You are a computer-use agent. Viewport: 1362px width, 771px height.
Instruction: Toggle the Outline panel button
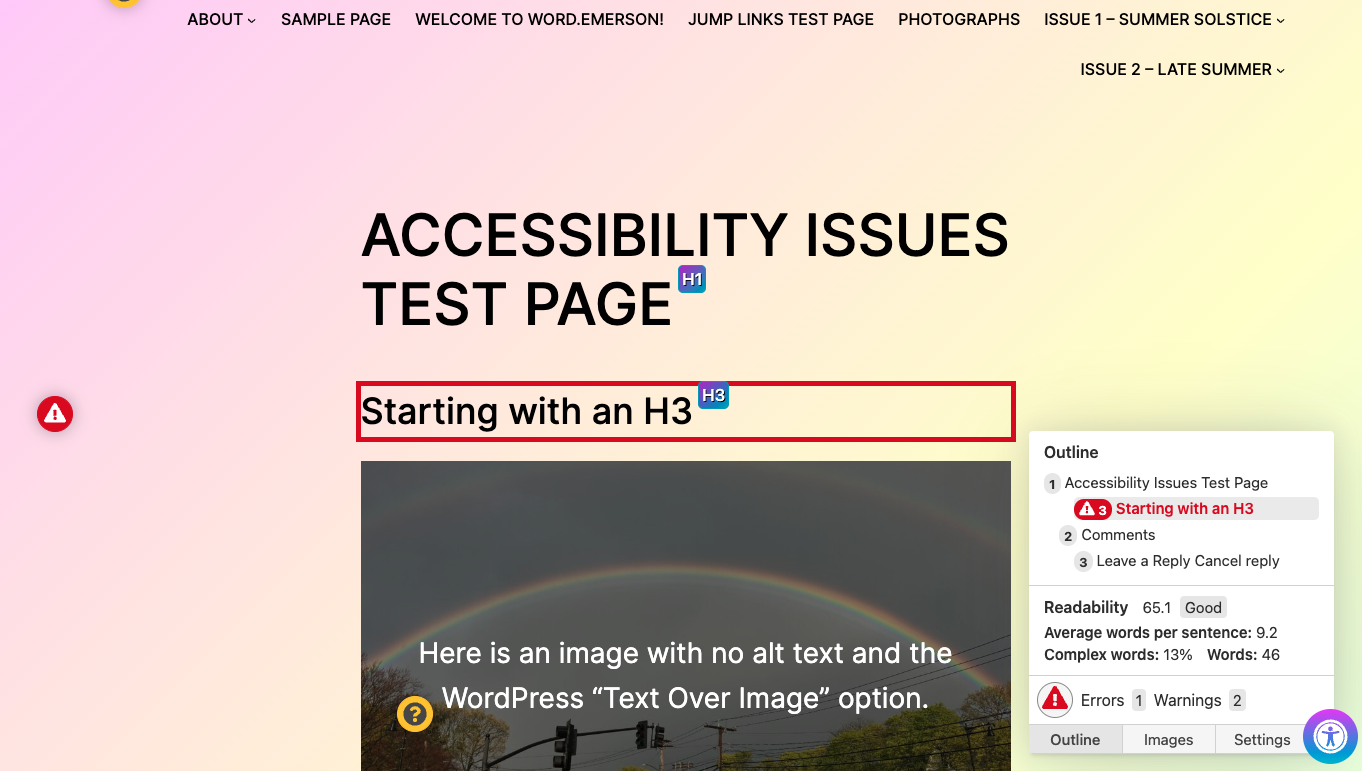click(x=1075, y=740)
